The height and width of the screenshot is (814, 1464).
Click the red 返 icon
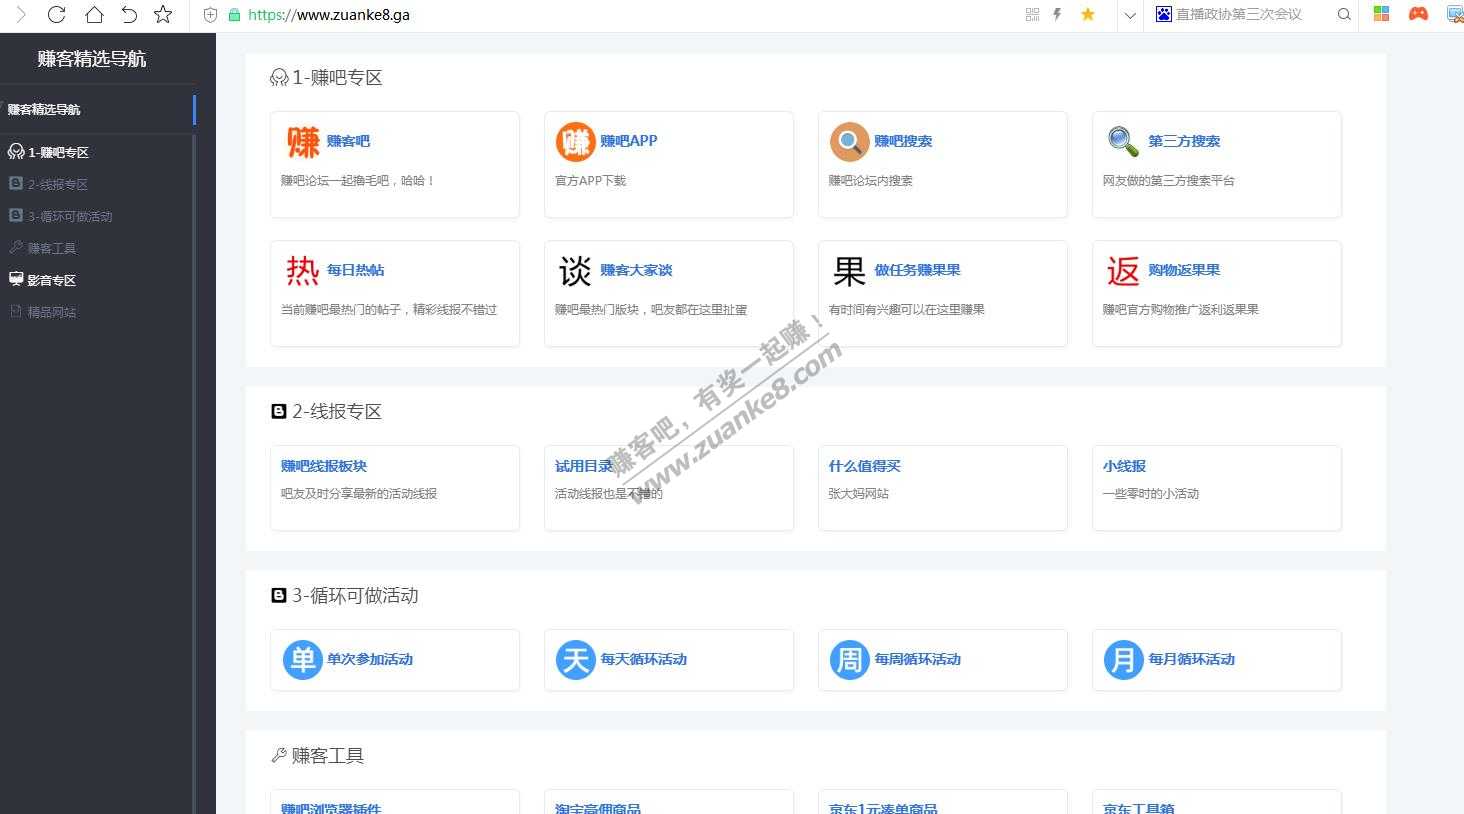[1123, 271]
